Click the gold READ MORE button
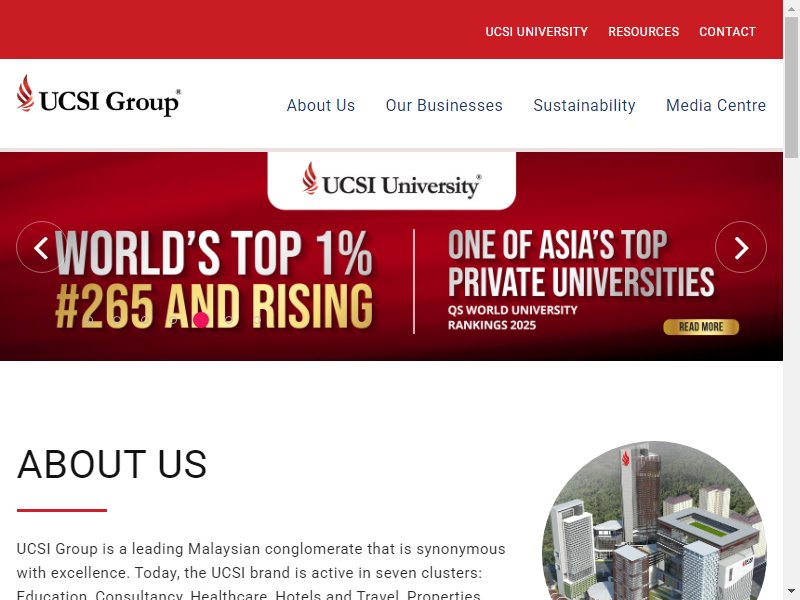The height and width of the screenshot is (600, 800). 701,327
